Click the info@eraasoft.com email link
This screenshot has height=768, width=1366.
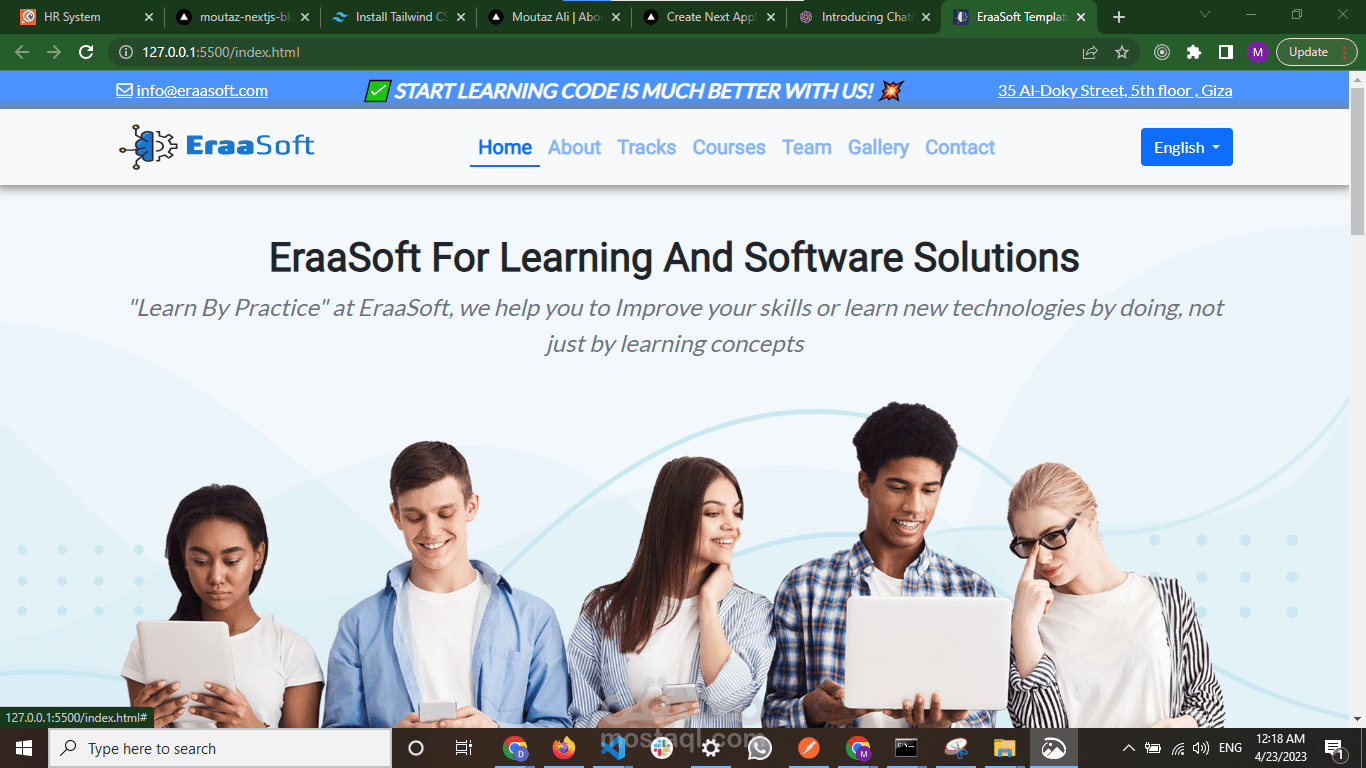tap(202, 90)
